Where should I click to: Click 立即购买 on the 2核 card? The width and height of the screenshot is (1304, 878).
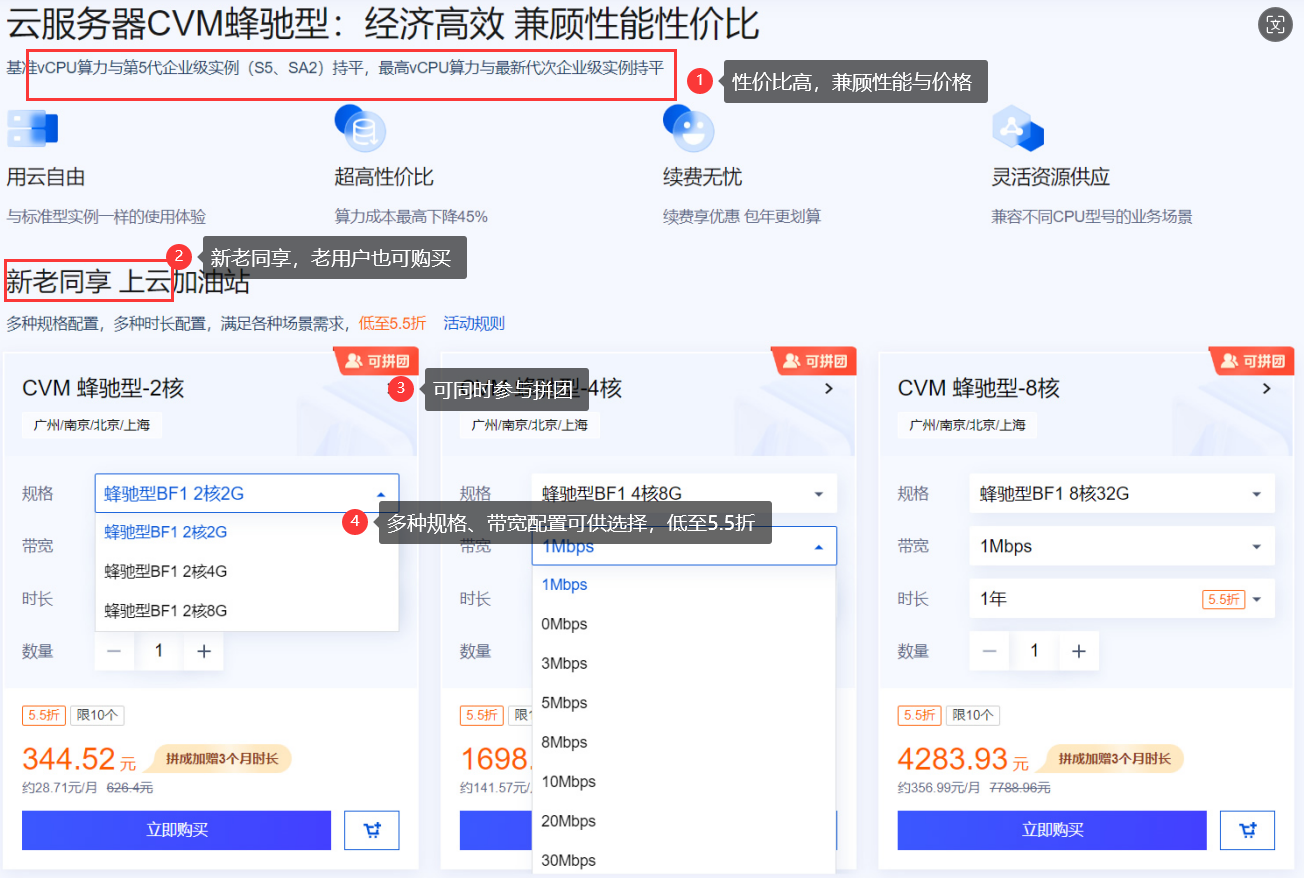click(176, 830)
